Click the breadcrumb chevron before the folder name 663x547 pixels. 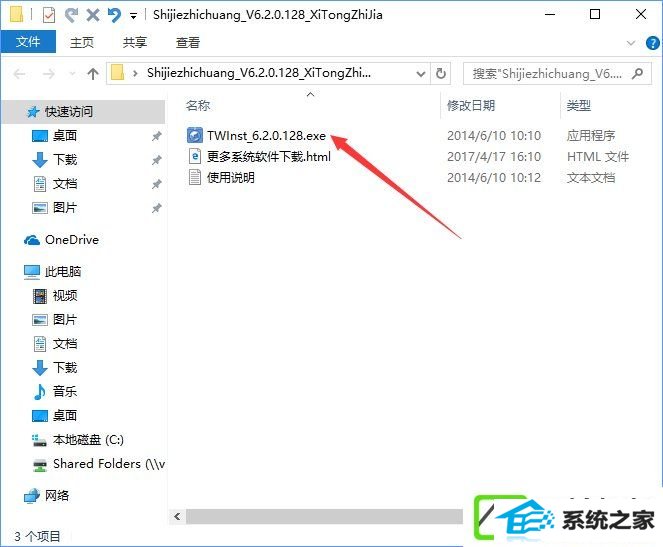coord(135,74)
